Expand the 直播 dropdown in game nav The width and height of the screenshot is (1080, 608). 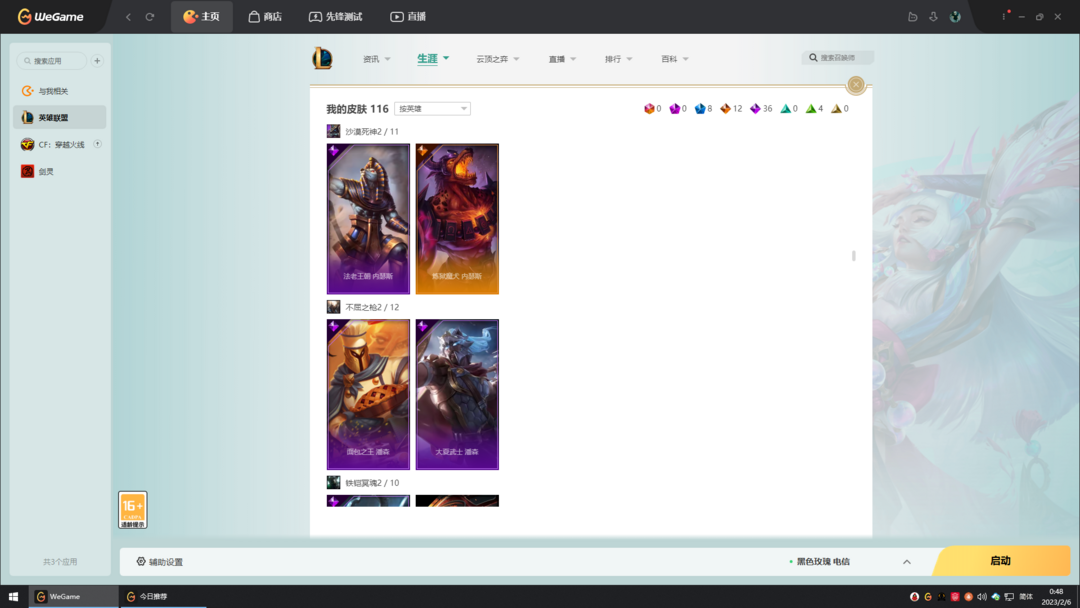[x=562, y=59]
